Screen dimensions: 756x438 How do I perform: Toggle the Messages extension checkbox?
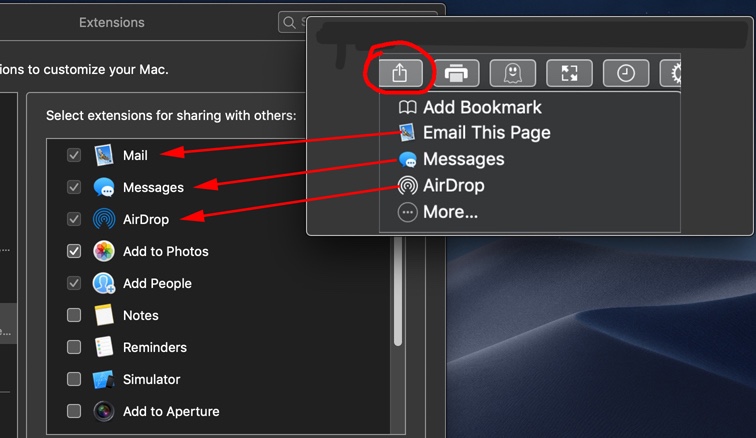[74, 187]
